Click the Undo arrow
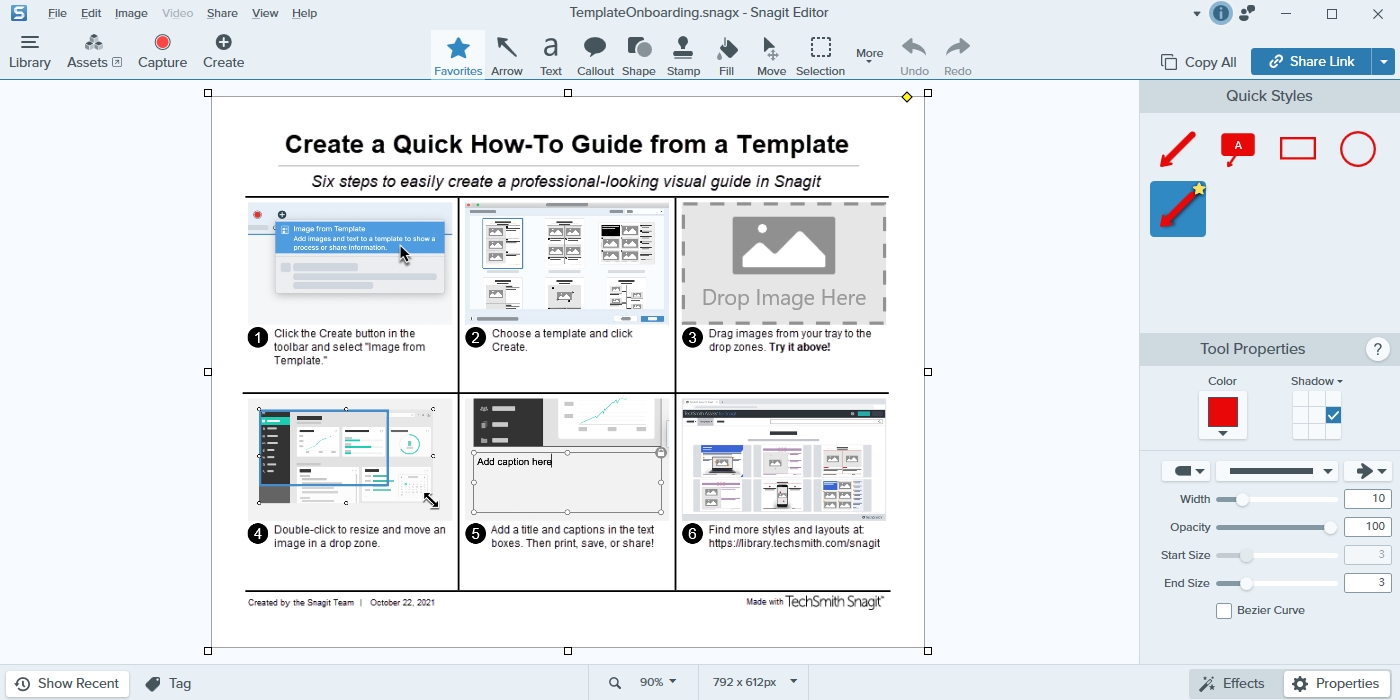The width and height of the screenshot is (1400, 700). click(914, 56)
